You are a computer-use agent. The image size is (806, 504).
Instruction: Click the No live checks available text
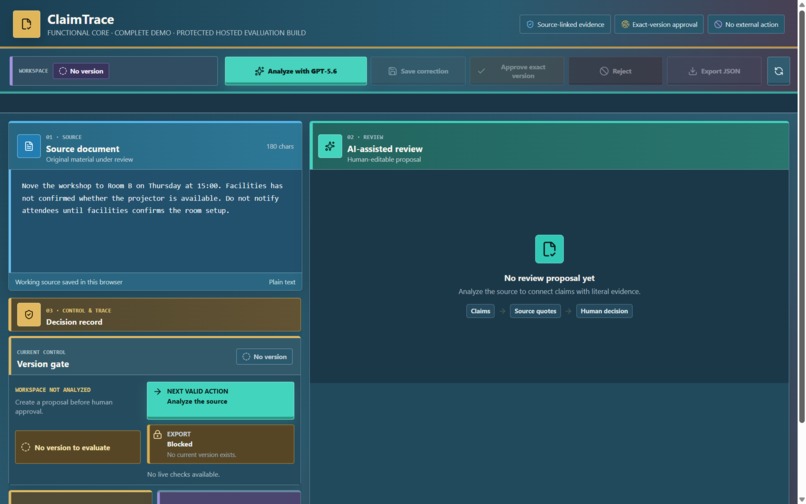point(183,474)
